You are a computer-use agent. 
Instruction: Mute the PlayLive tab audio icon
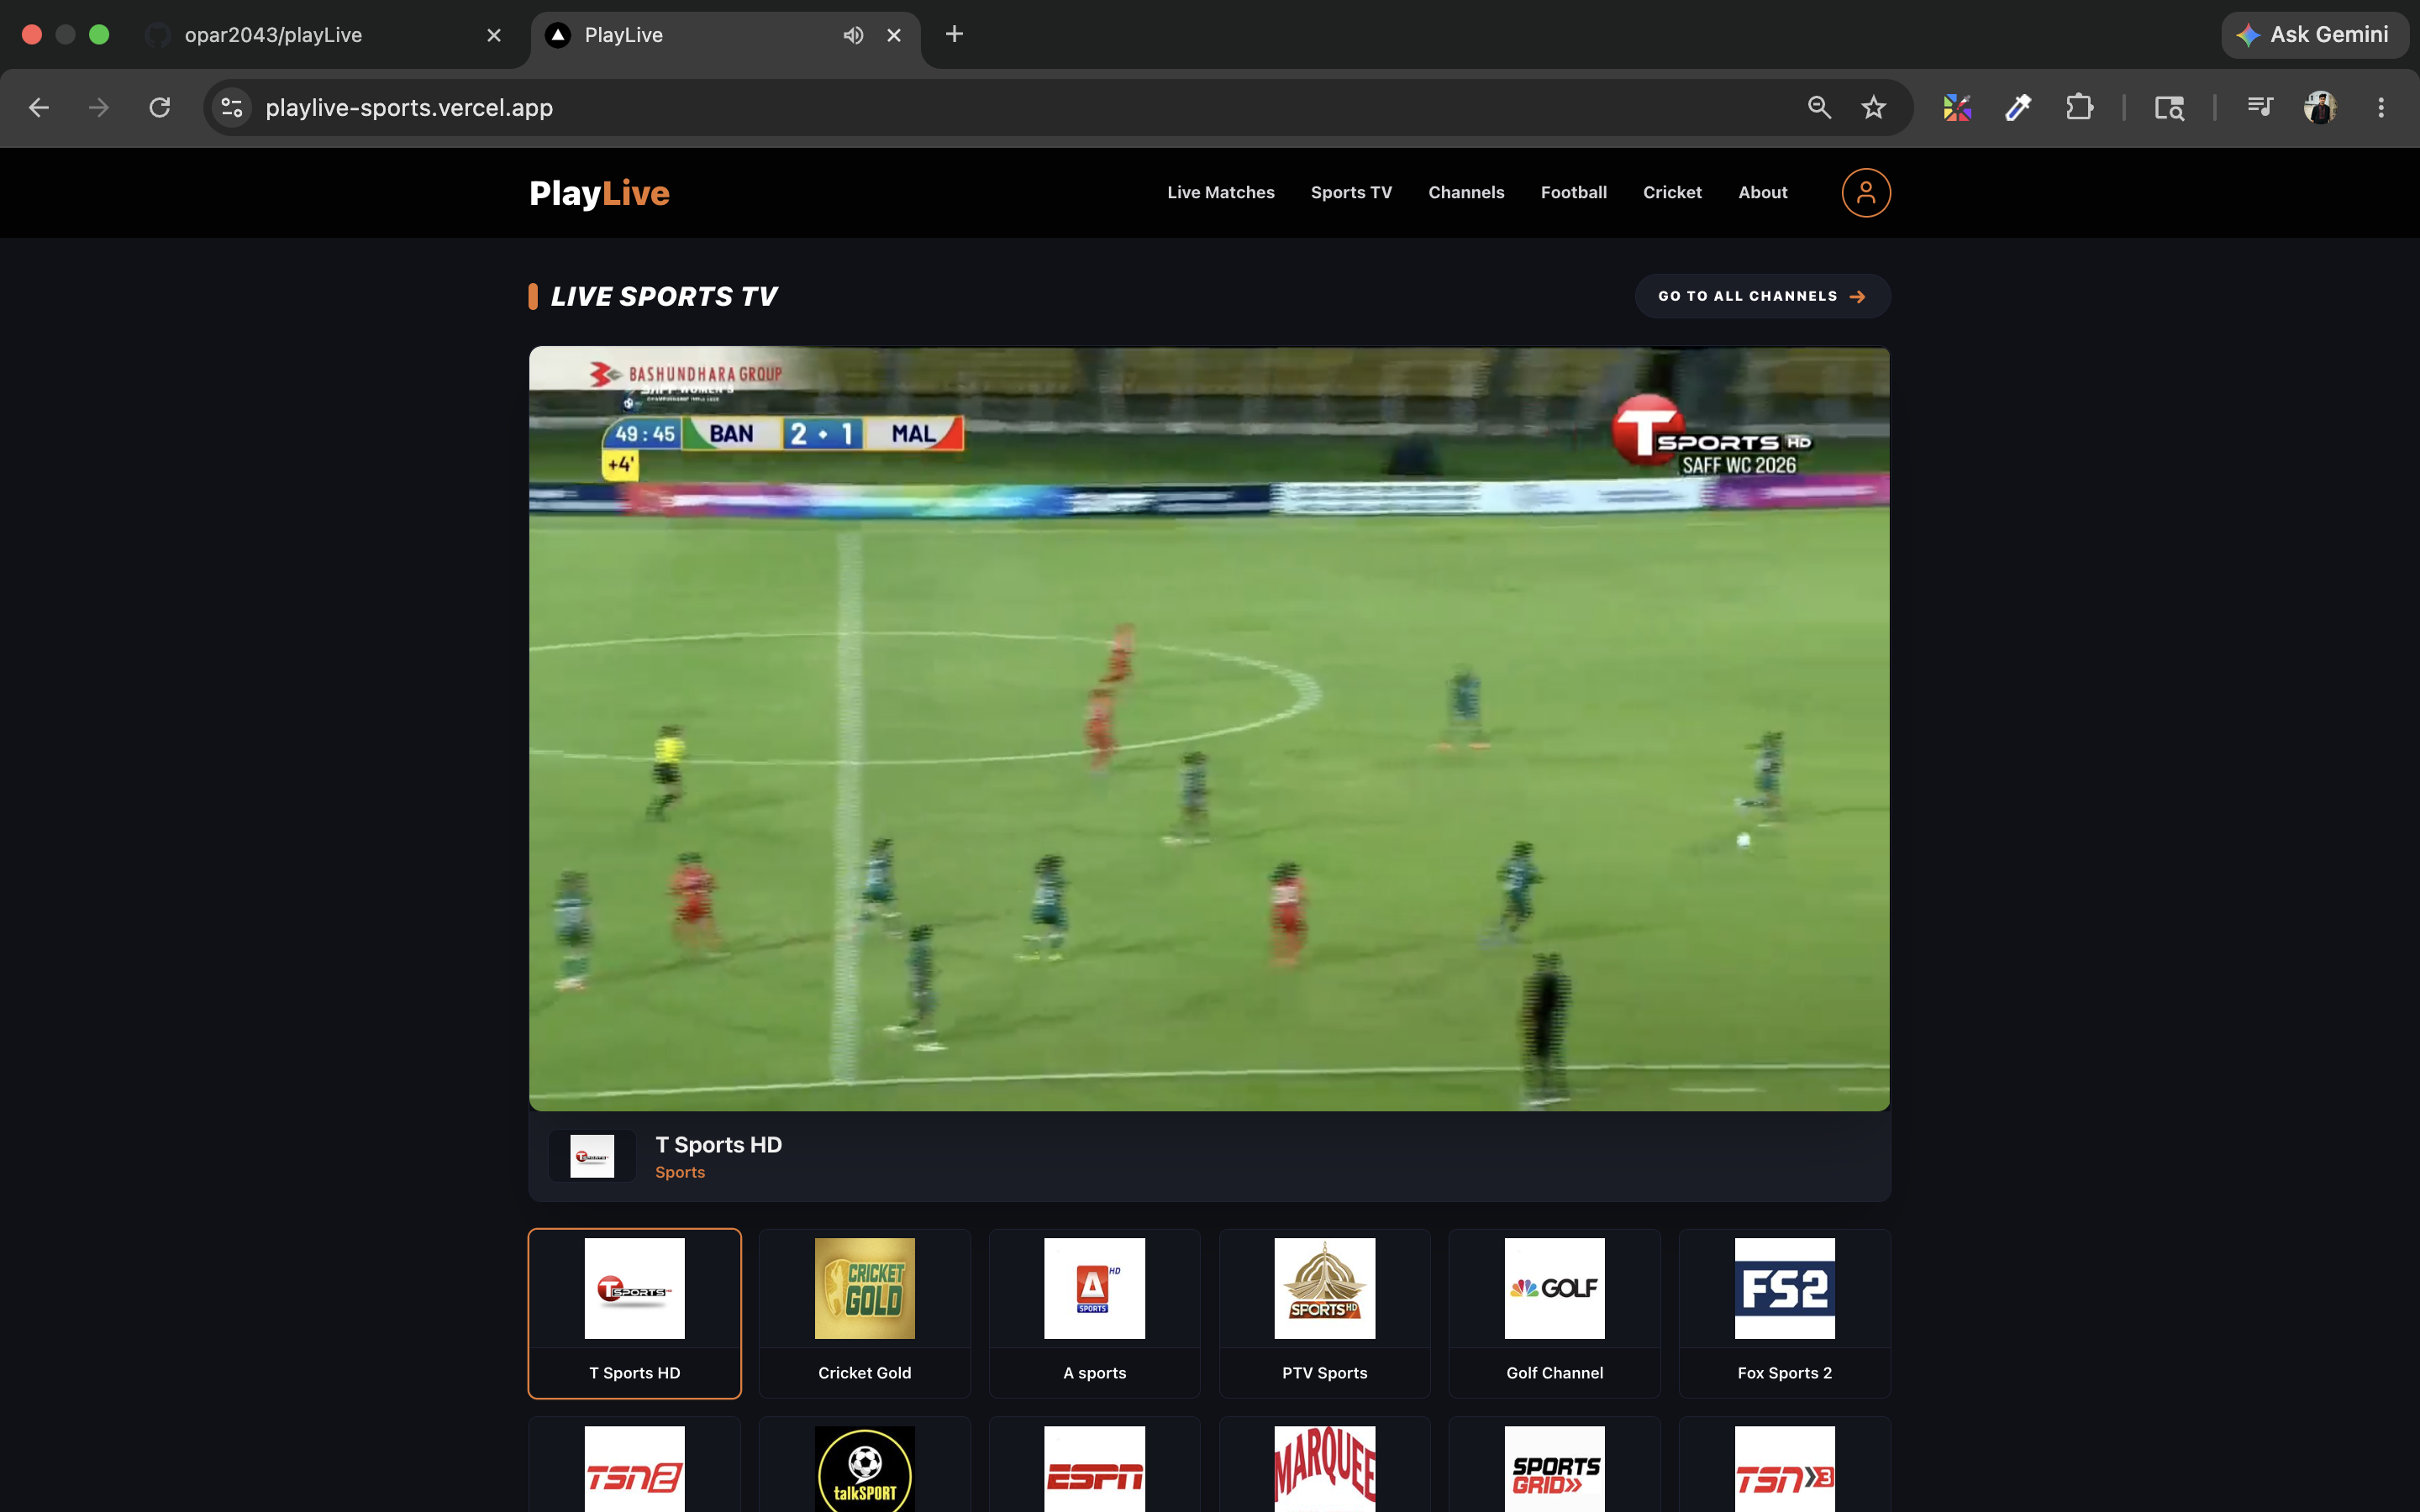pyautogui.click(x=852, y=35)
